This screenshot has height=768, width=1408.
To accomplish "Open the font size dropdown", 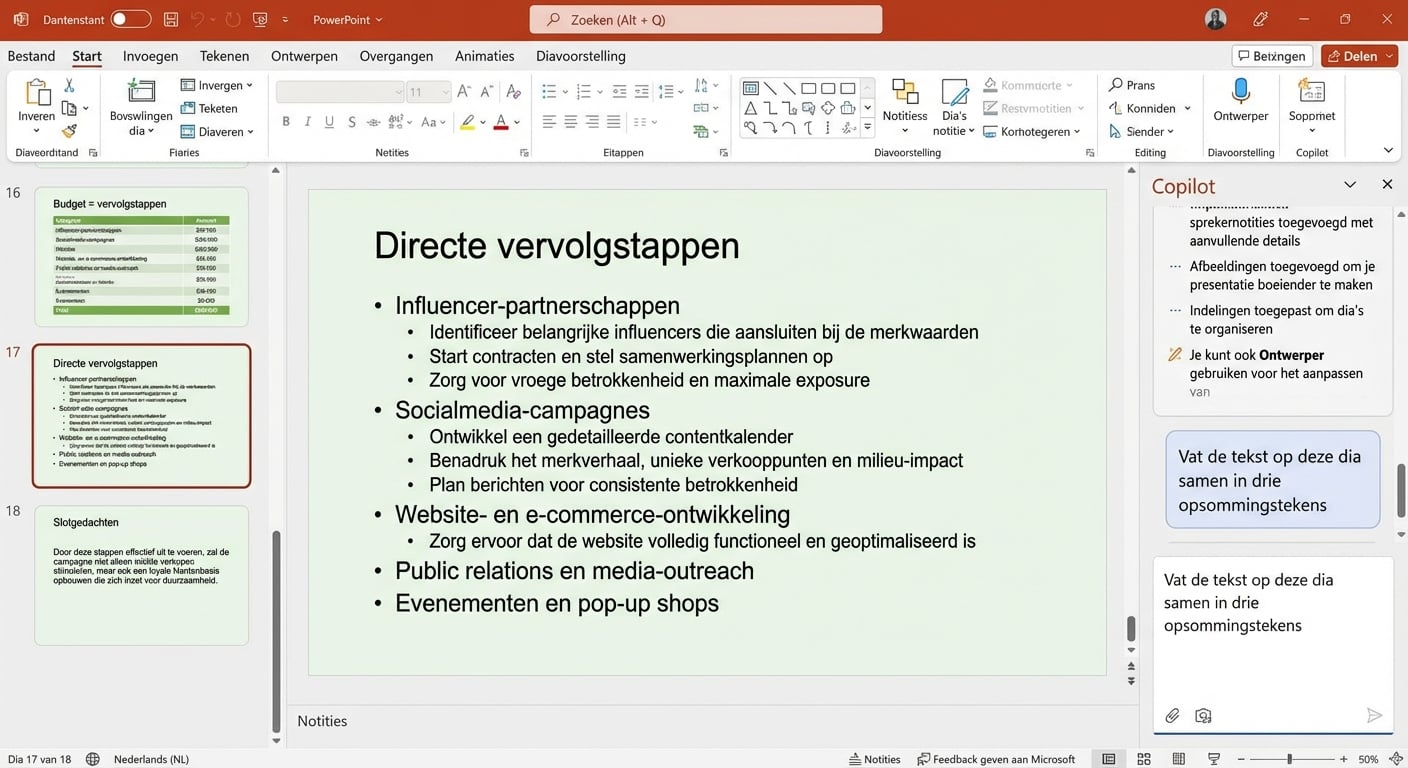I will click(x=442, y=91).
